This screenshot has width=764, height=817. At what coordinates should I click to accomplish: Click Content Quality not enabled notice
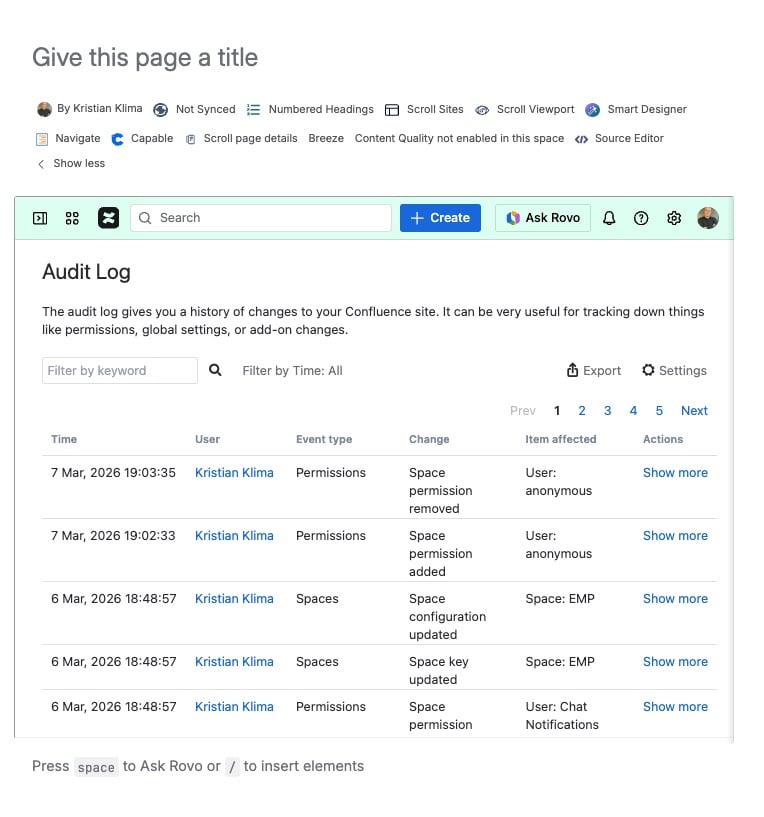click(459, 139)
